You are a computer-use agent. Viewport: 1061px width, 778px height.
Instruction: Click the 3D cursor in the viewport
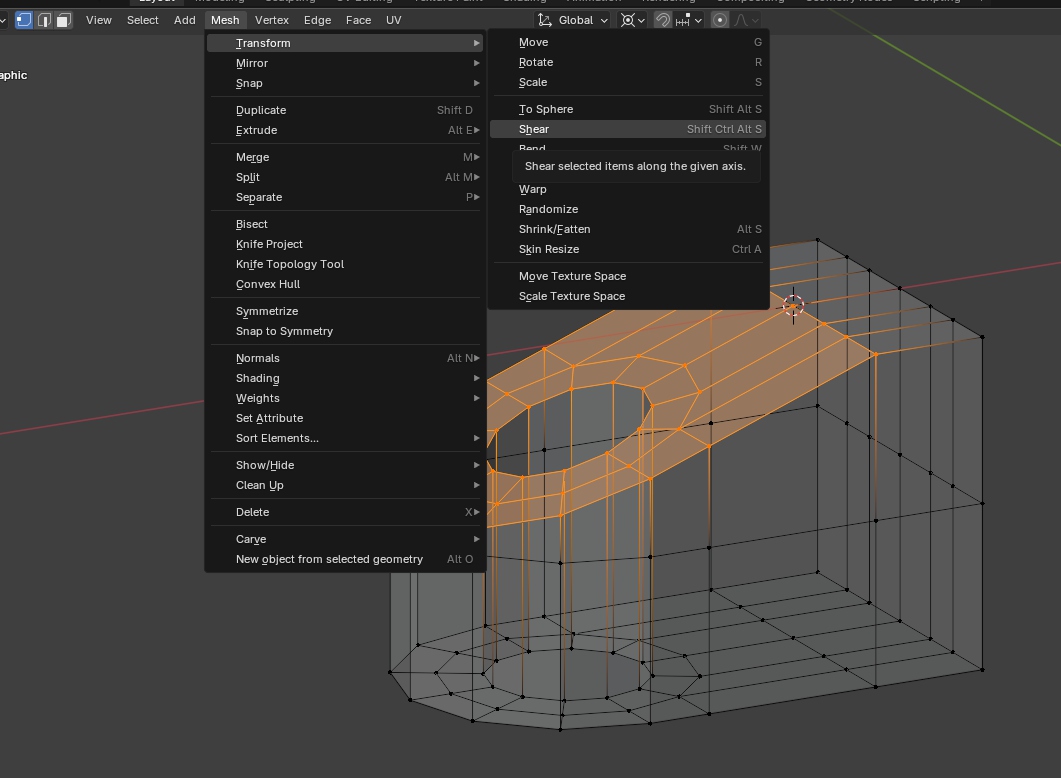[793, 305]
